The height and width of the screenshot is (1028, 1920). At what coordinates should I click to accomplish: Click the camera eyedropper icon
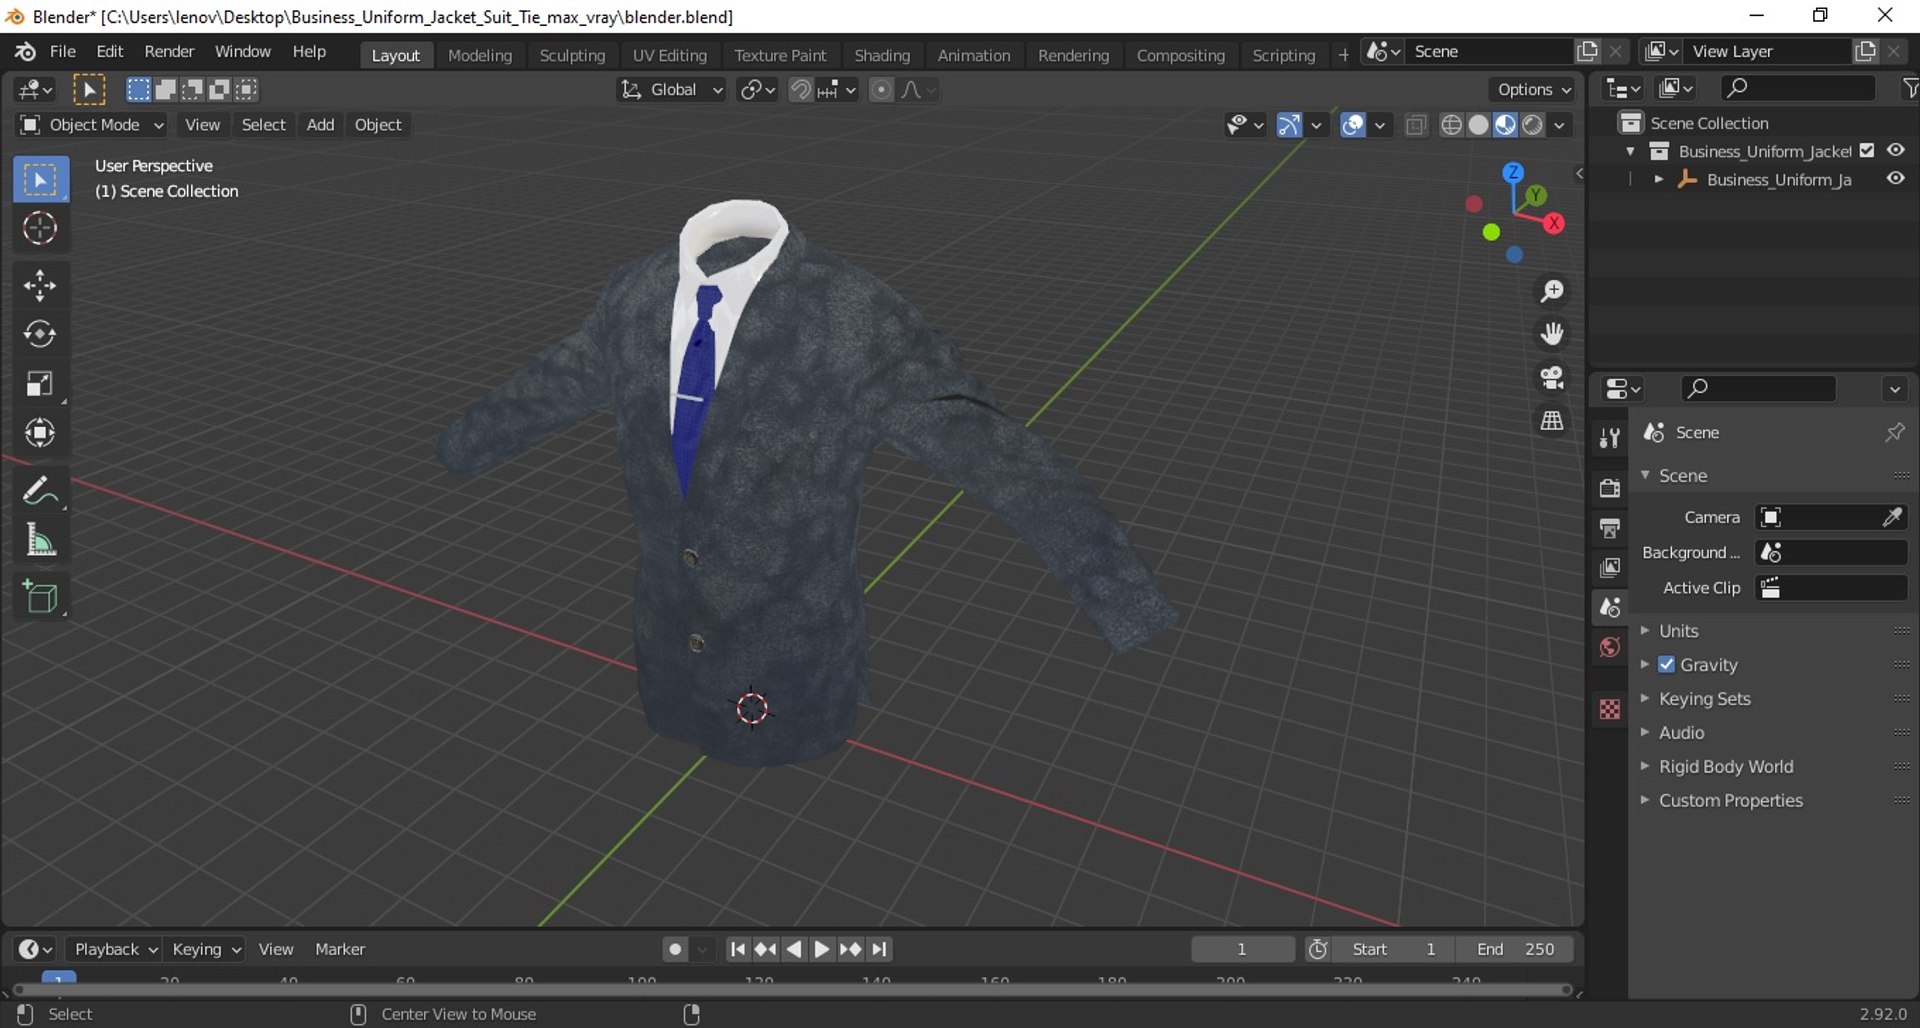point(1892,517)
